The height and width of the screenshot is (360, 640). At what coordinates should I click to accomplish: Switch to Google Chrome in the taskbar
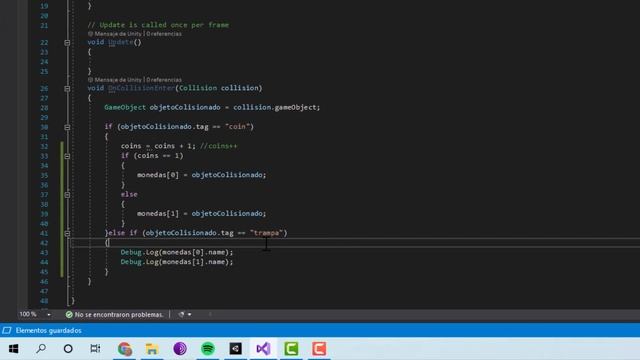point(124,349)
